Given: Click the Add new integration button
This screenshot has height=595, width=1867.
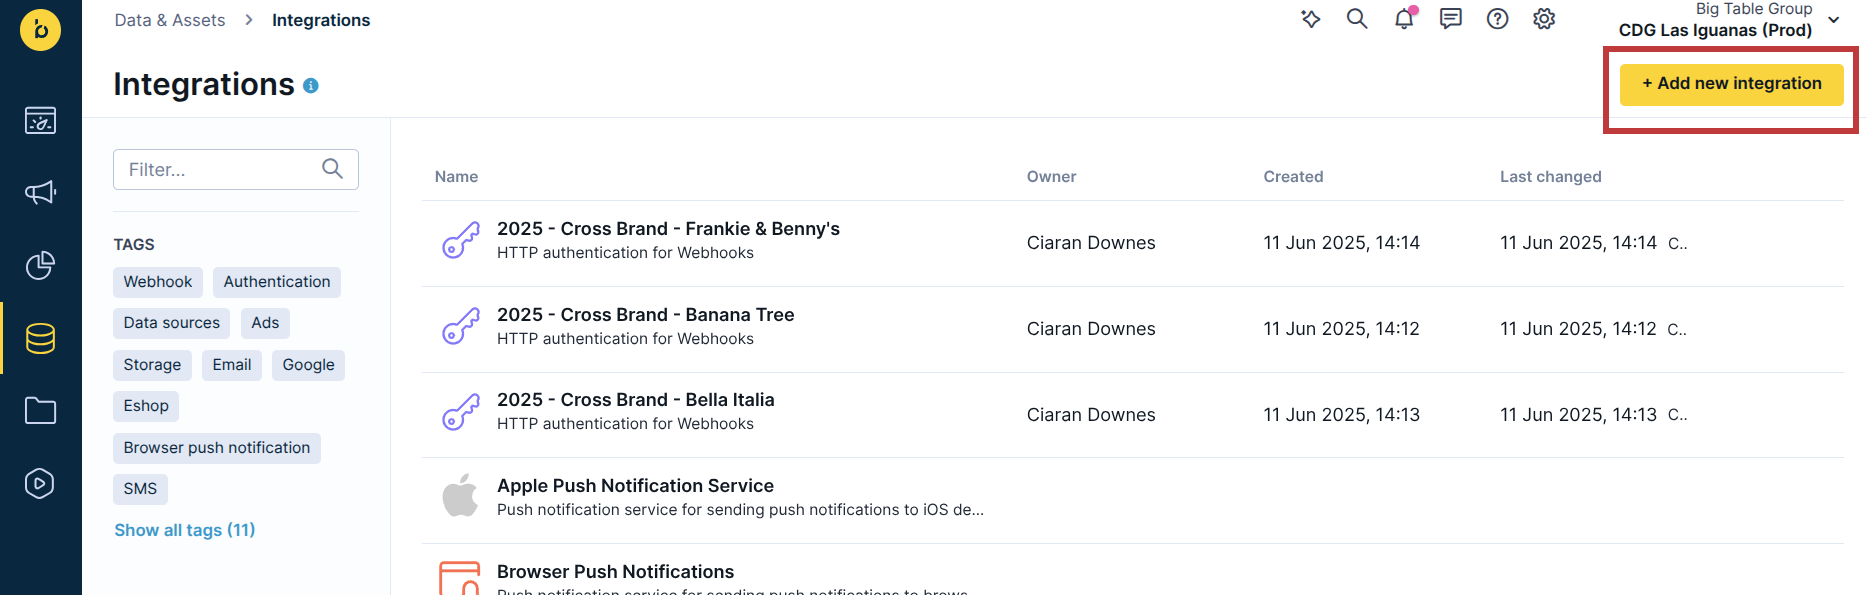Looking at the screenshot, I should coord(1731,84).
